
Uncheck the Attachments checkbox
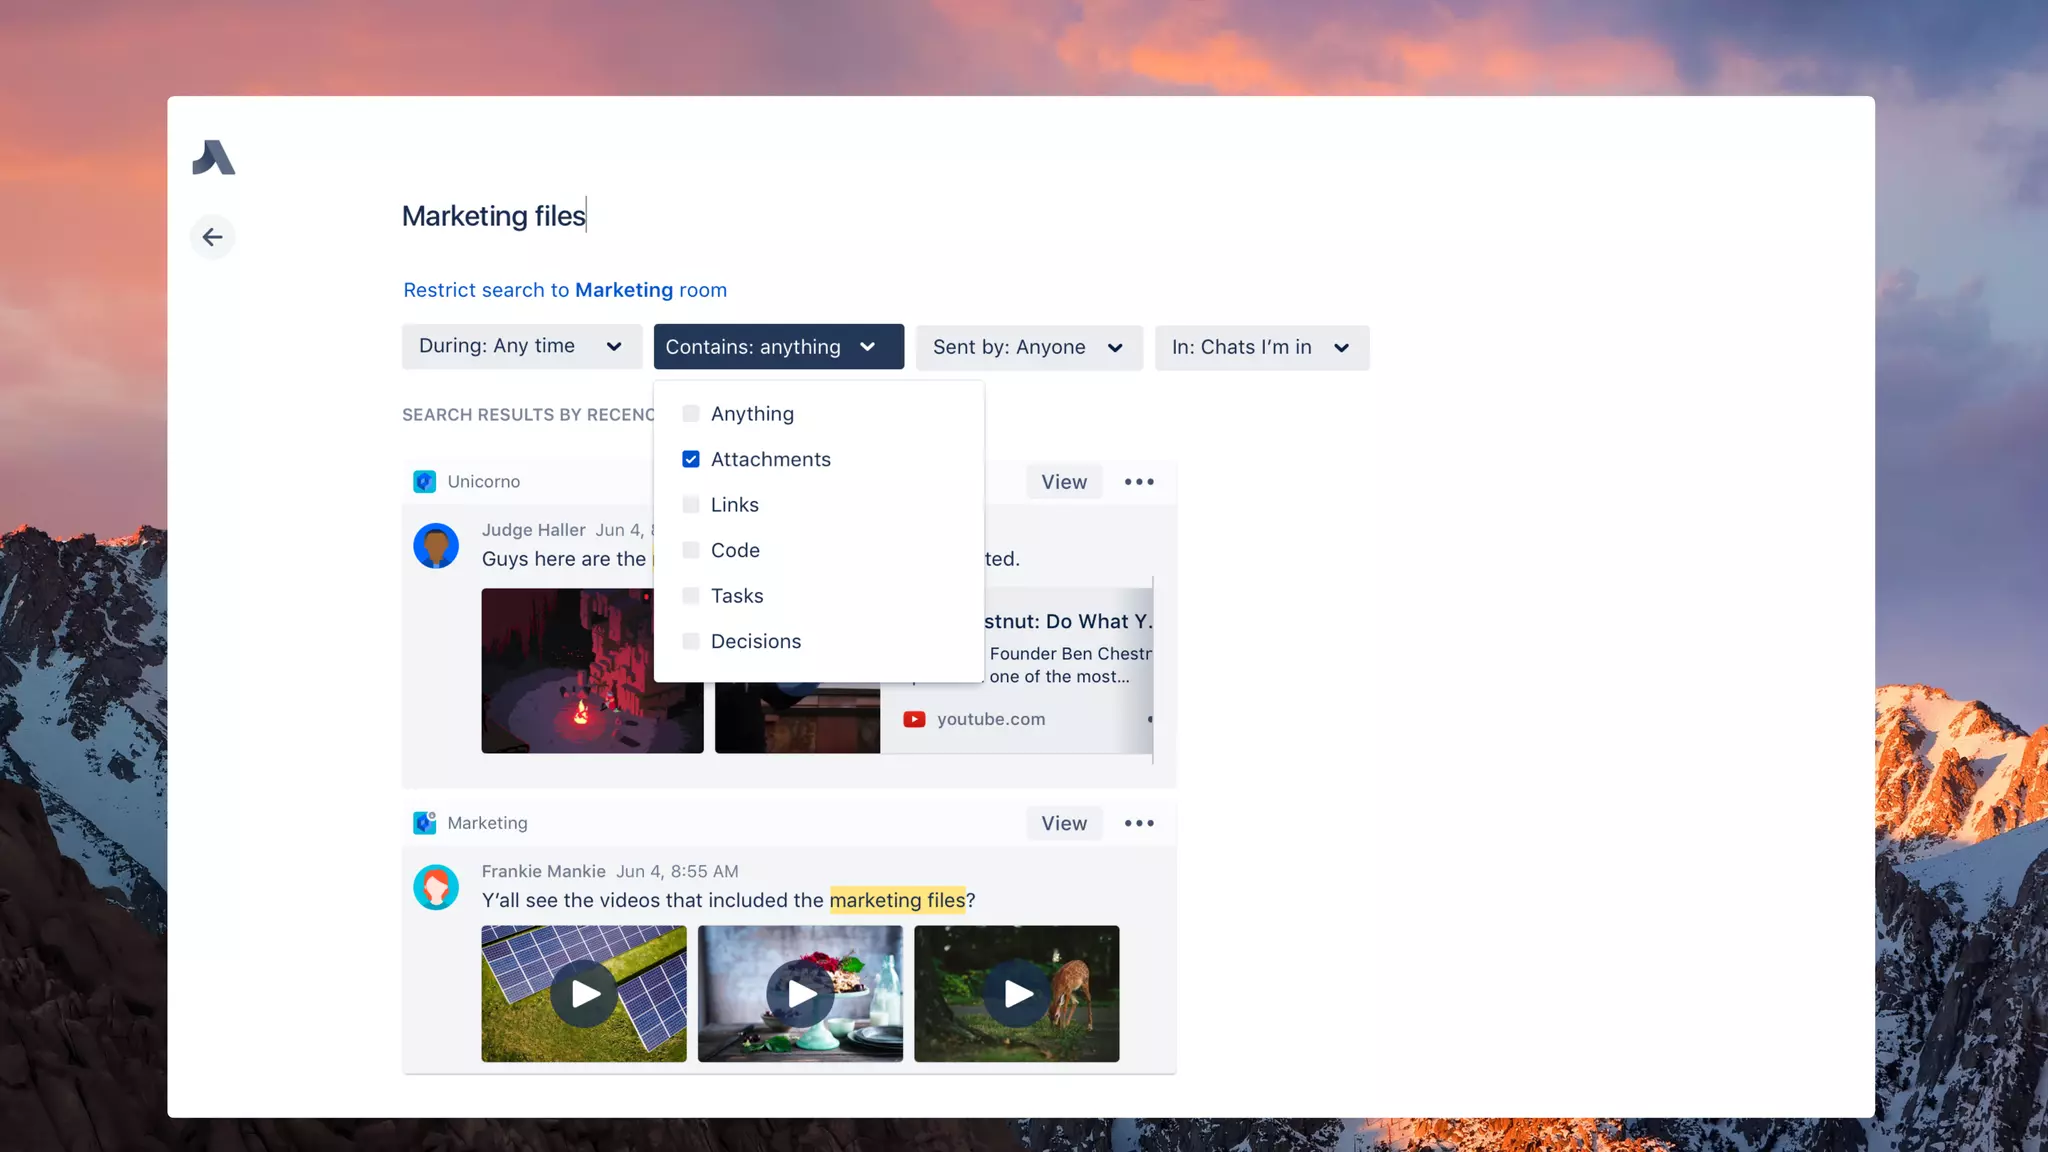(x=691, y=459)
